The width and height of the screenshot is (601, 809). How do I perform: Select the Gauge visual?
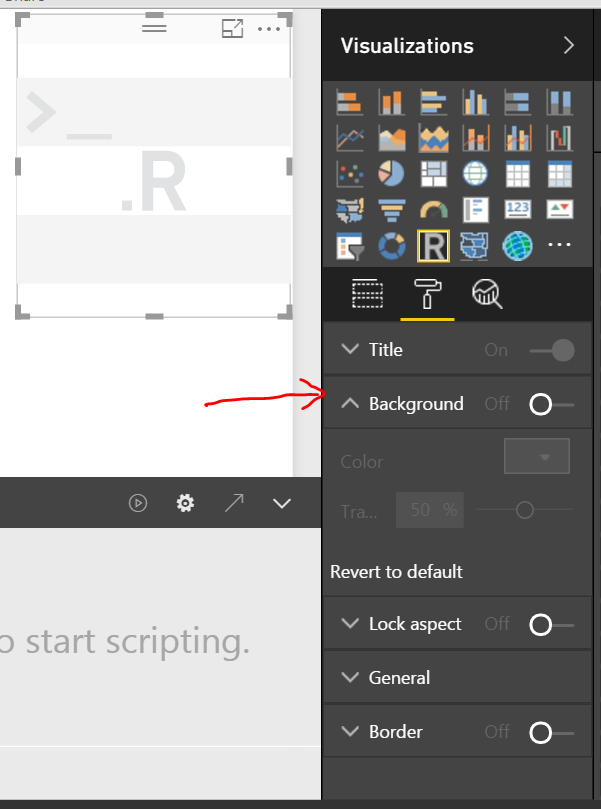pyautogui.click(x=433, y=210)
